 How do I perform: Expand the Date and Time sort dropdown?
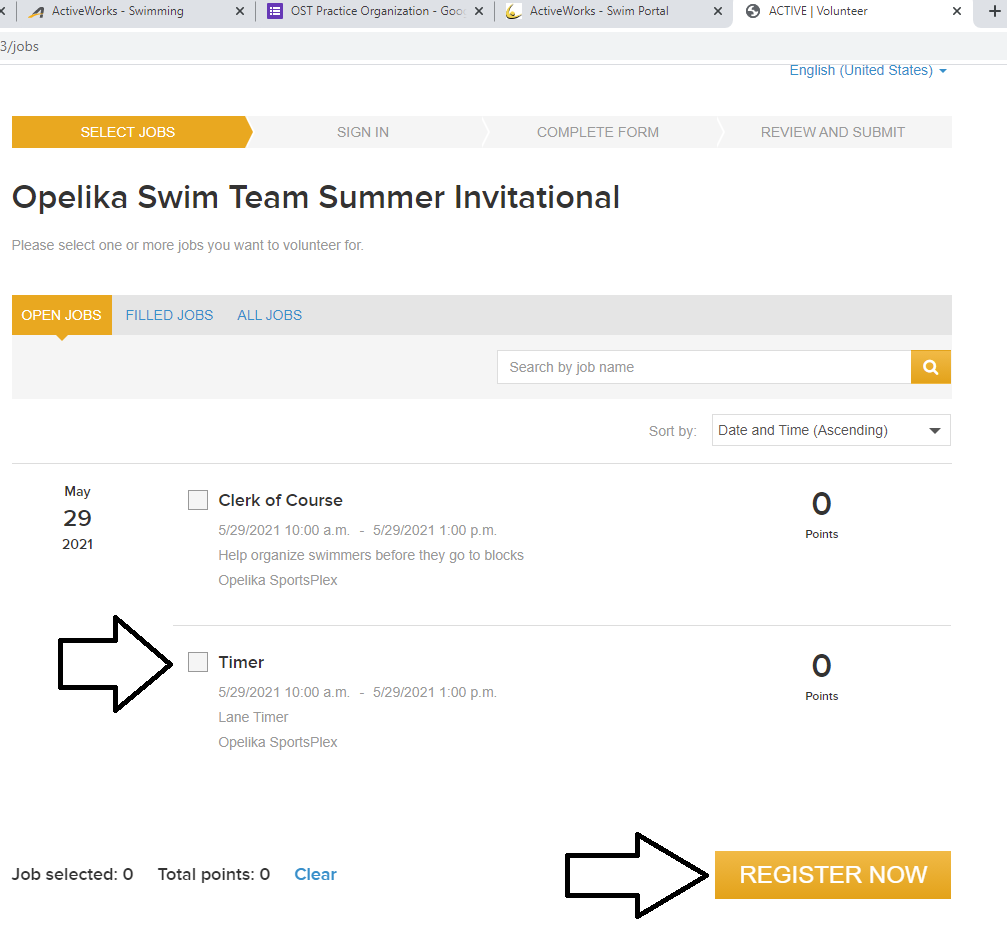click(830, 430)
